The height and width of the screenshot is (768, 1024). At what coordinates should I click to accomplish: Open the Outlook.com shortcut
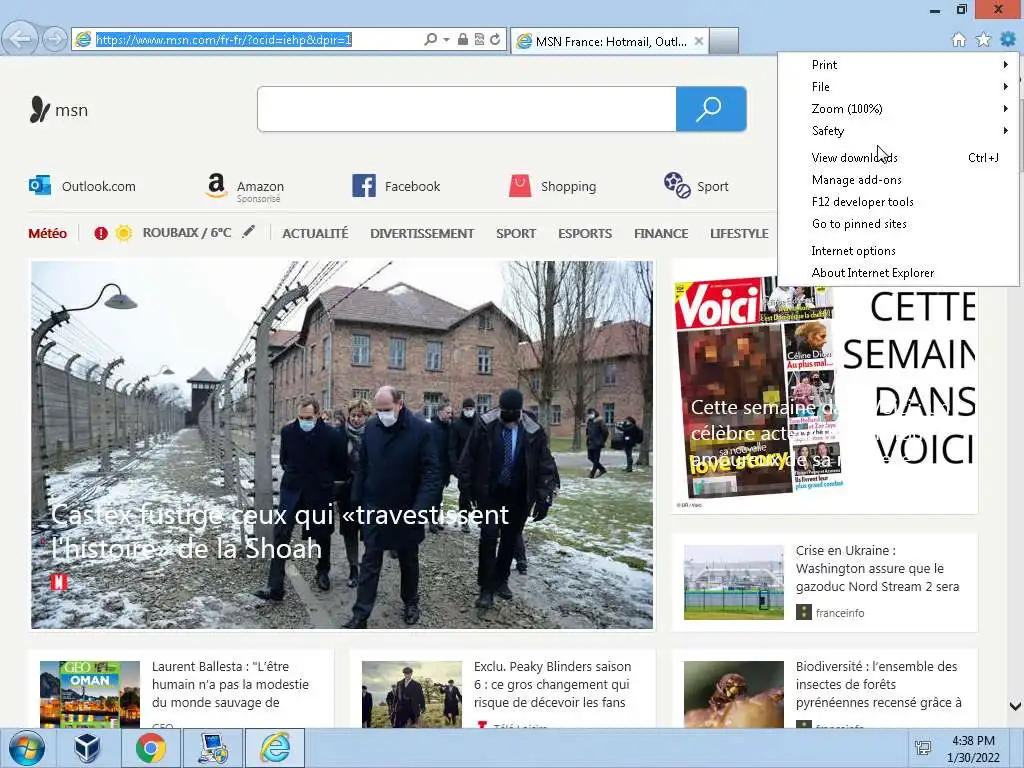click(x=82, y=186)
